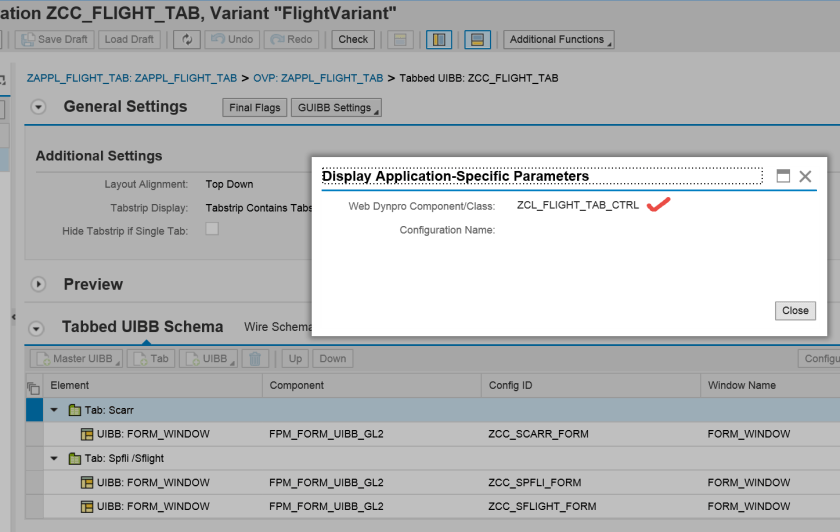The image size is (840, 532).
Task: Expand the Preview section
Action: click(x=39, y=284)
